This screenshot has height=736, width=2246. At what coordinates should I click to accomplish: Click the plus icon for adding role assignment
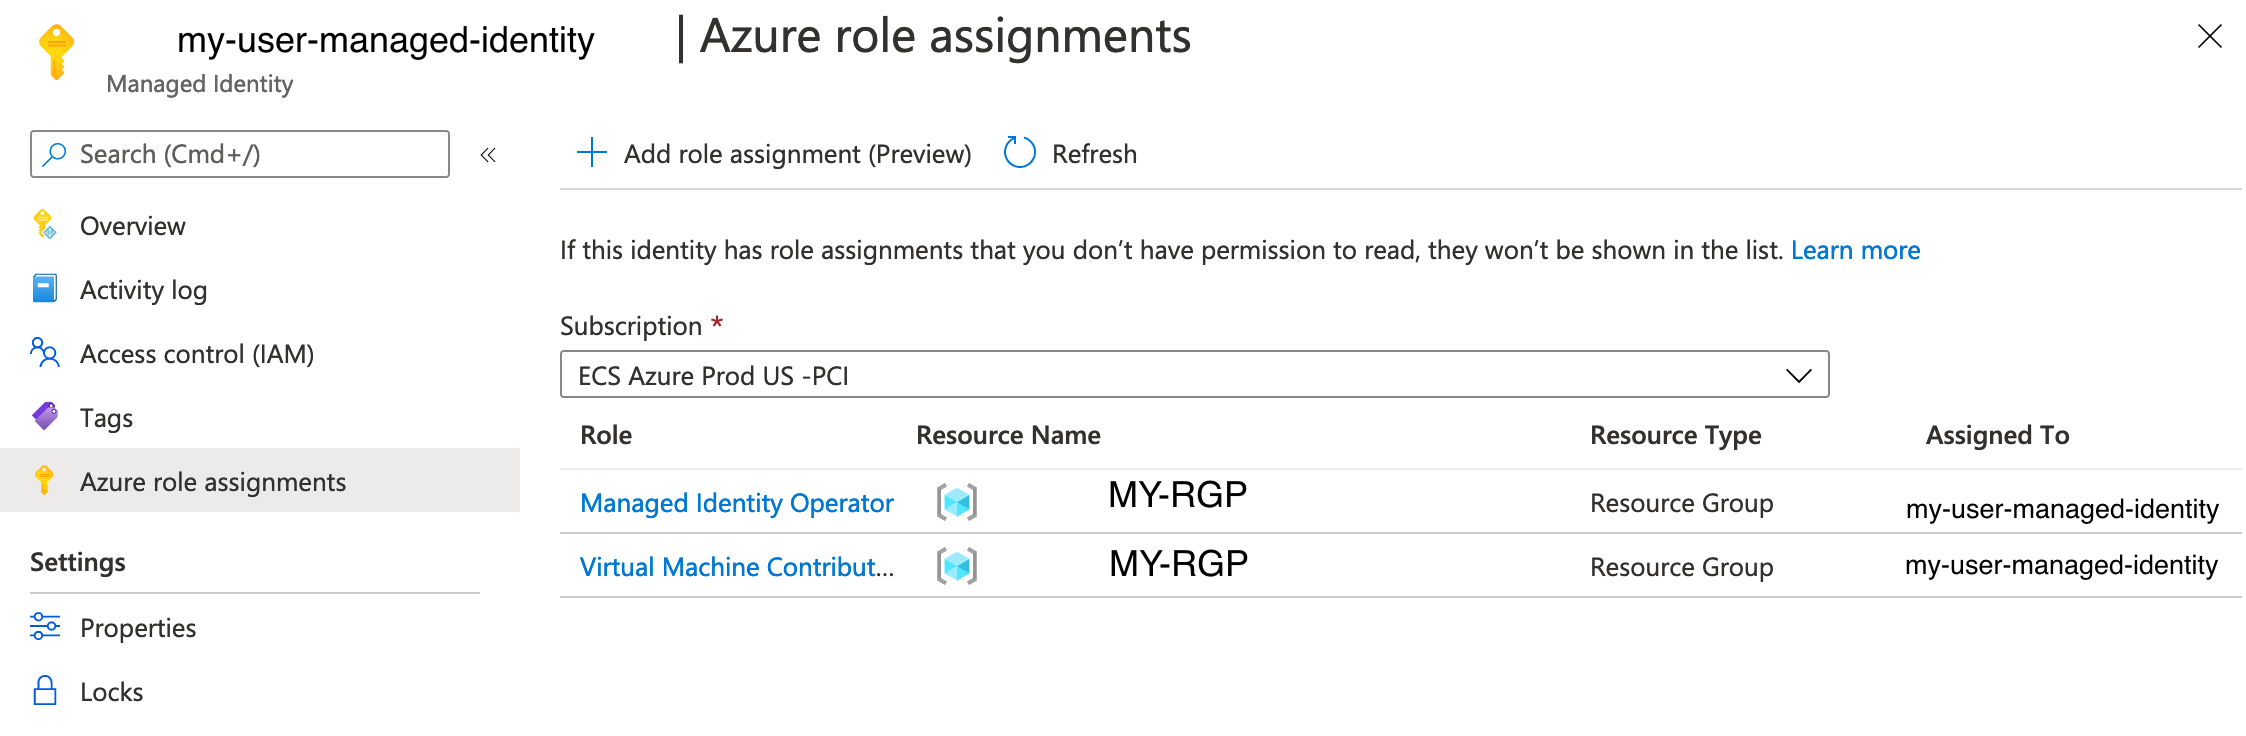592,153
